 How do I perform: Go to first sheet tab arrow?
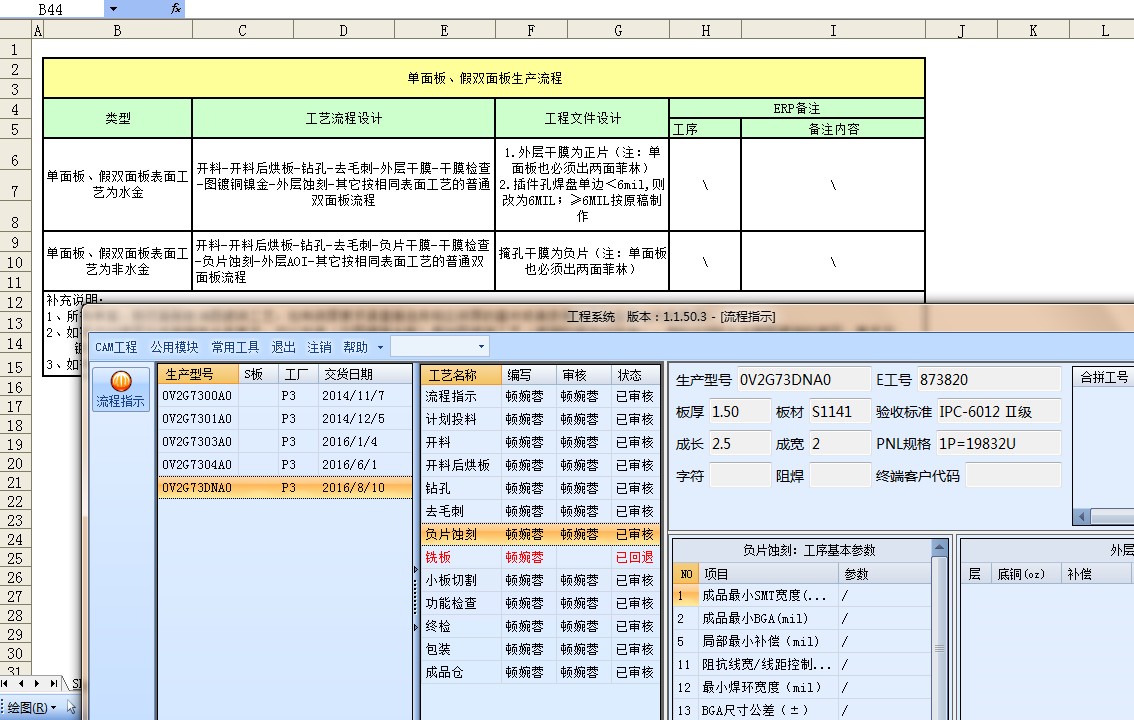5,683
